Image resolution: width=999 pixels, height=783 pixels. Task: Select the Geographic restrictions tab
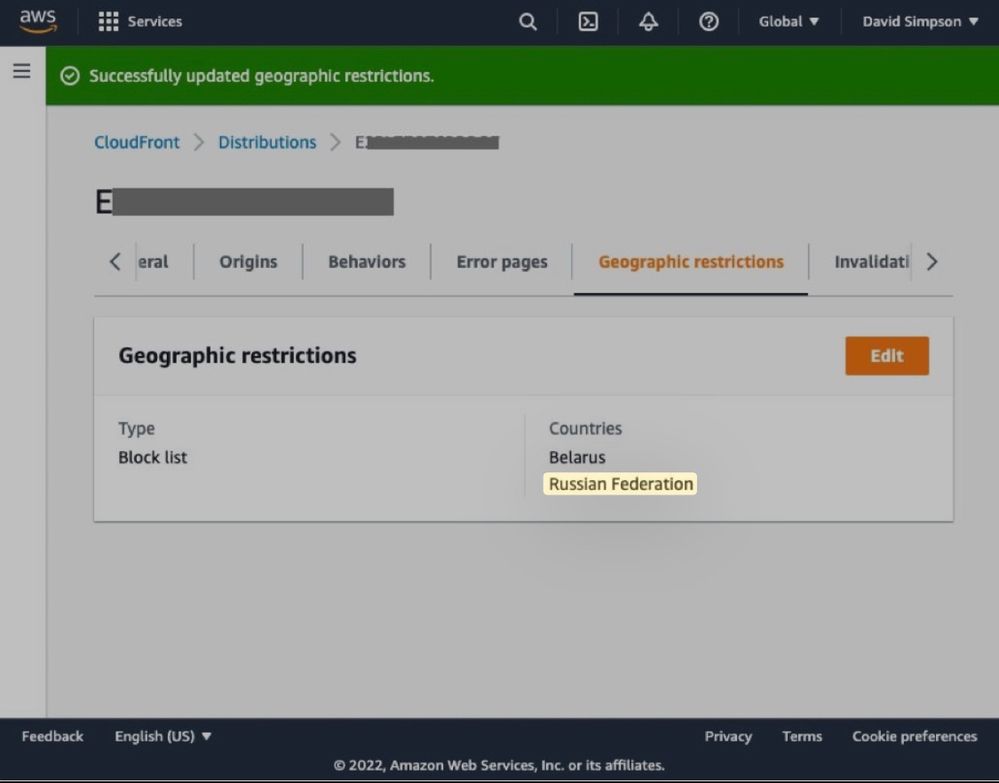691,262
